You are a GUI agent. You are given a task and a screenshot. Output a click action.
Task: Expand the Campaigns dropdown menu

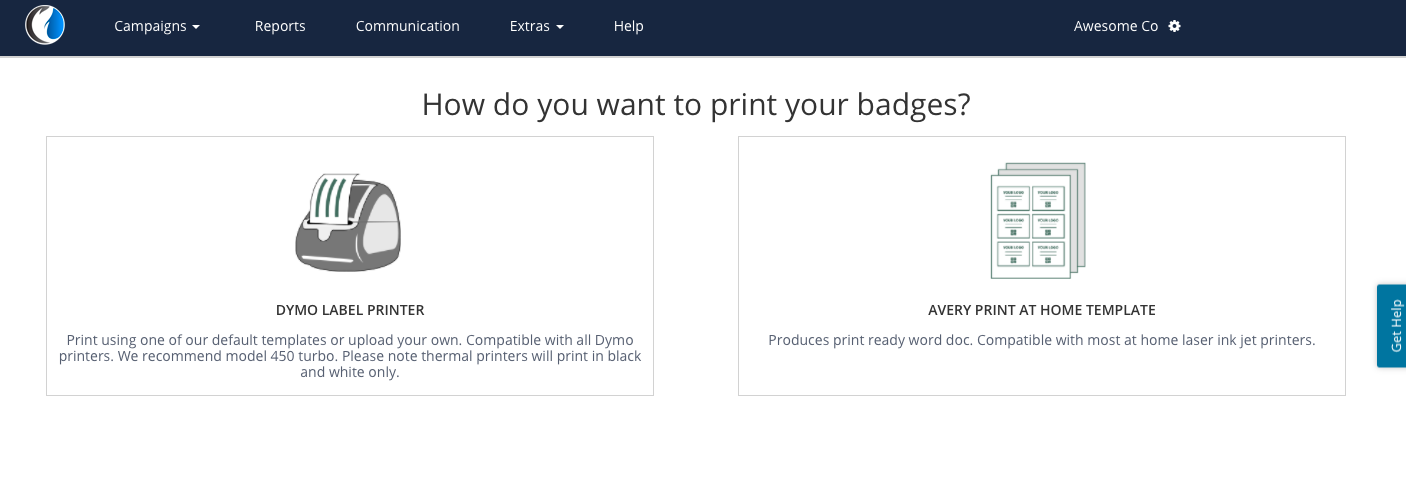(x=157, y=26)
